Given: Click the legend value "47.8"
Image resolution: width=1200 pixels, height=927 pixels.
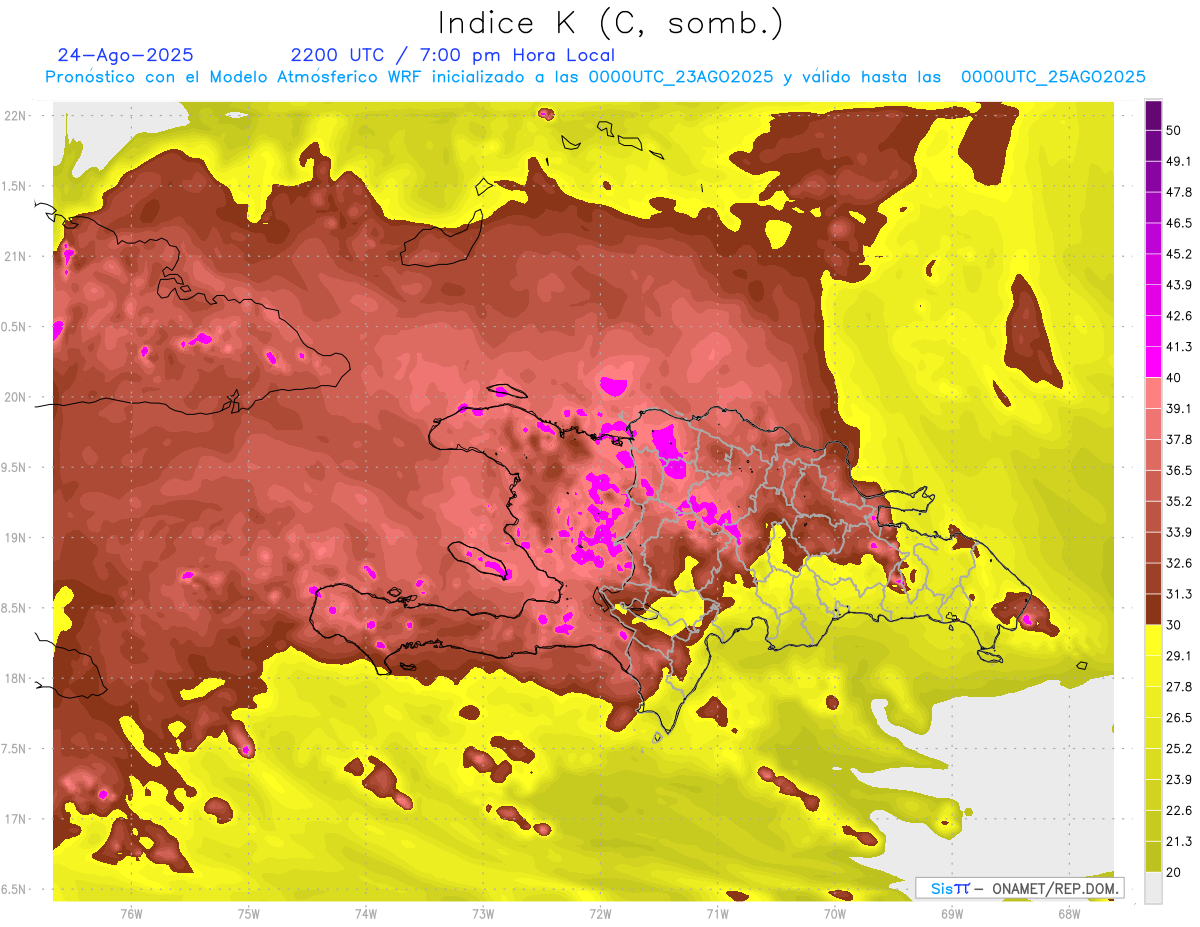Looking at the screenshot, I should [x=1179, y=192].
